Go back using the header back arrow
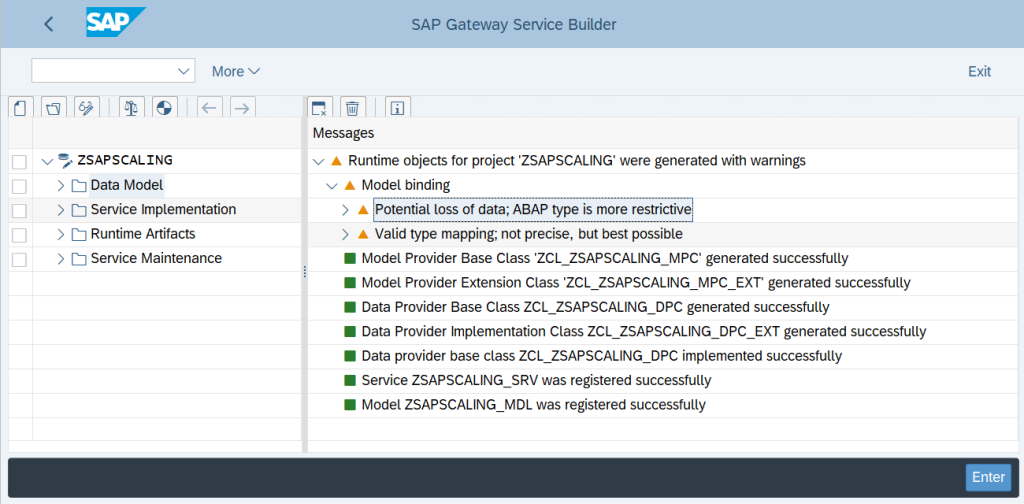Image resolution: width=1024 pixels, height=504 pixels. (49, 24)
